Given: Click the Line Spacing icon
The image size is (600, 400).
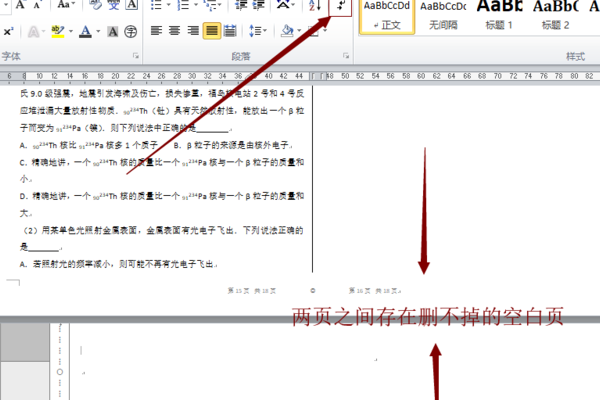Looking at the screenshot, I should pos(255,31).
